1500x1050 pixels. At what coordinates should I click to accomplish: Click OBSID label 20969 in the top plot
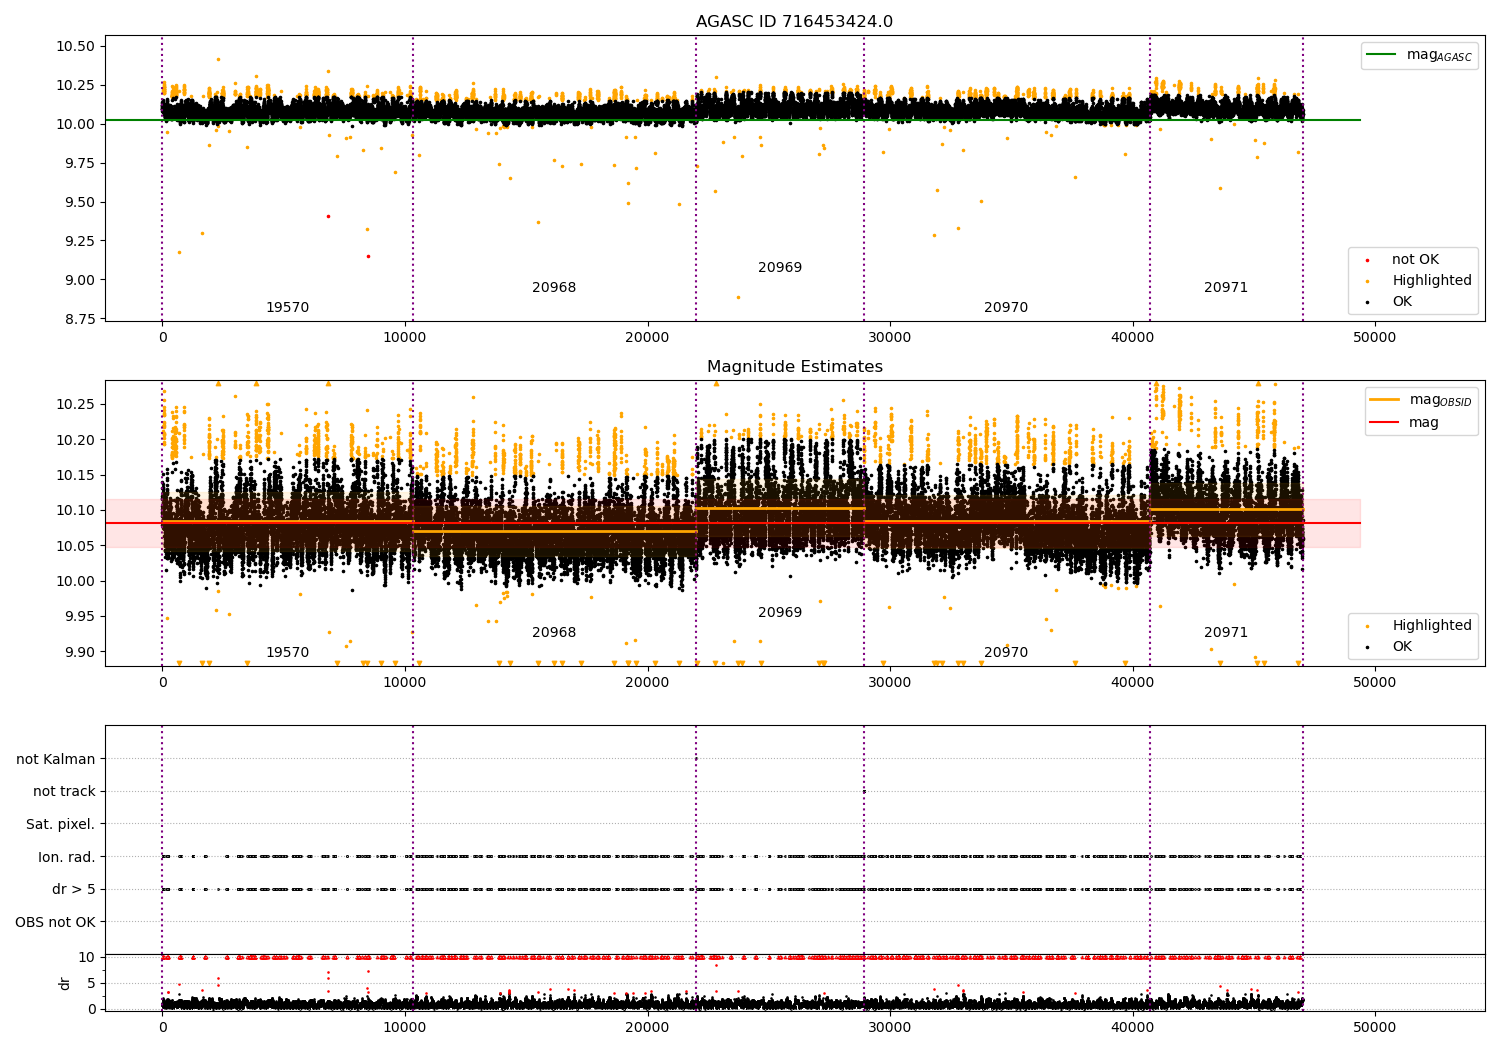coord(779,268)
